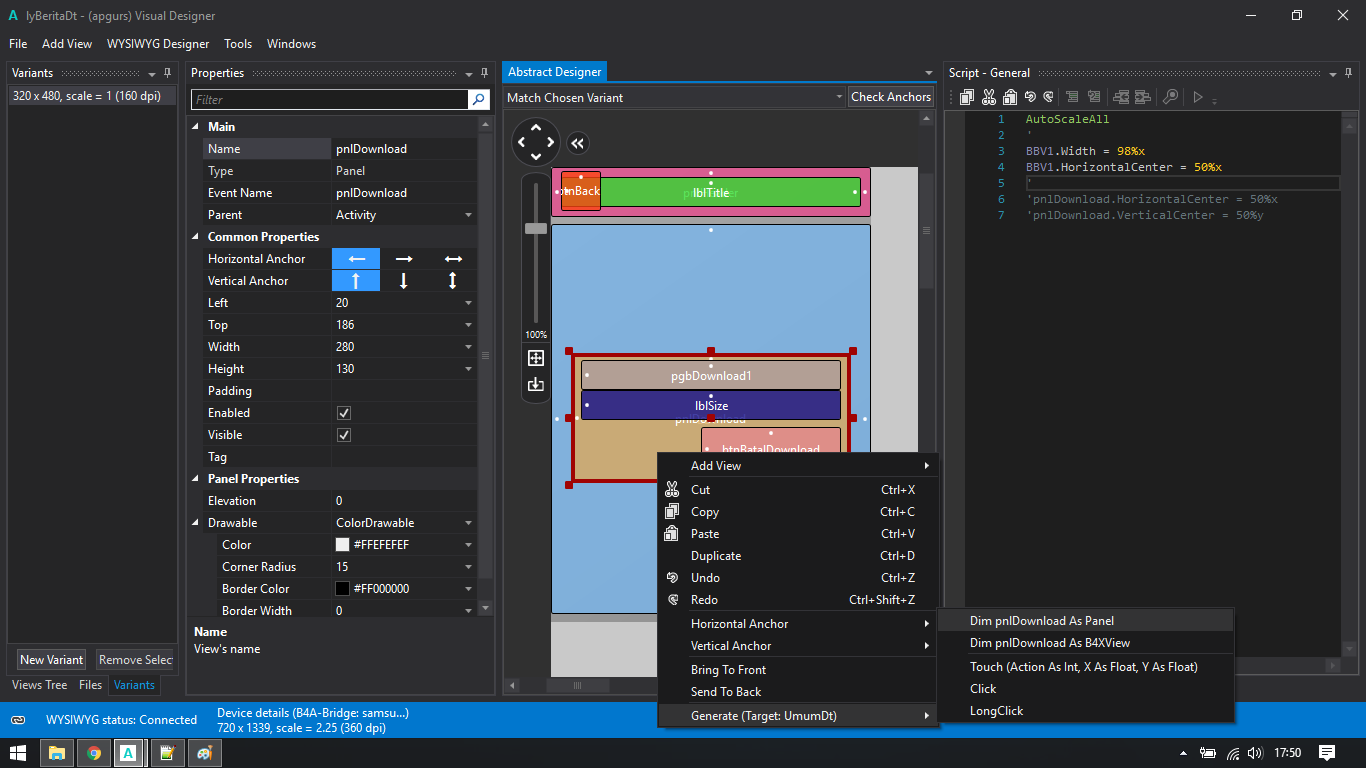Screen dimensions: 1366x768
Task: Click the Run script play icon
Action: pyautogui.click(x=1197, y=97)
